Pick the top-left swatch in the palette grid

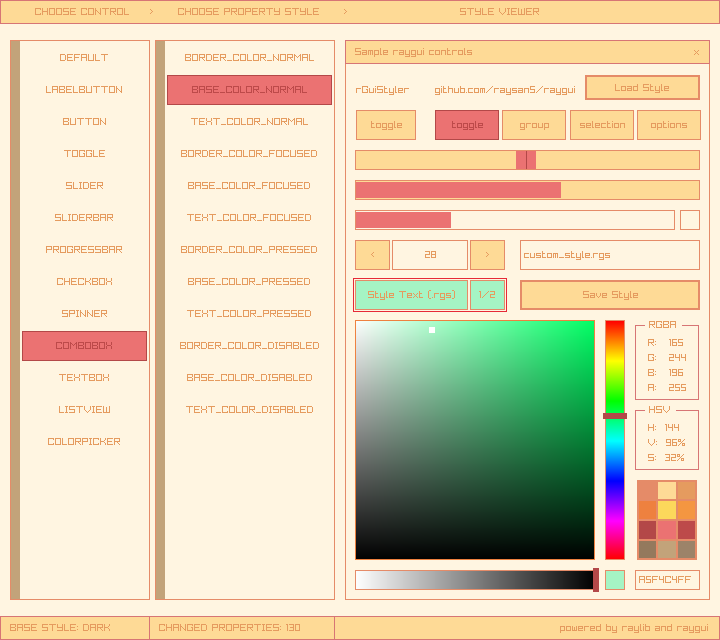648,491
